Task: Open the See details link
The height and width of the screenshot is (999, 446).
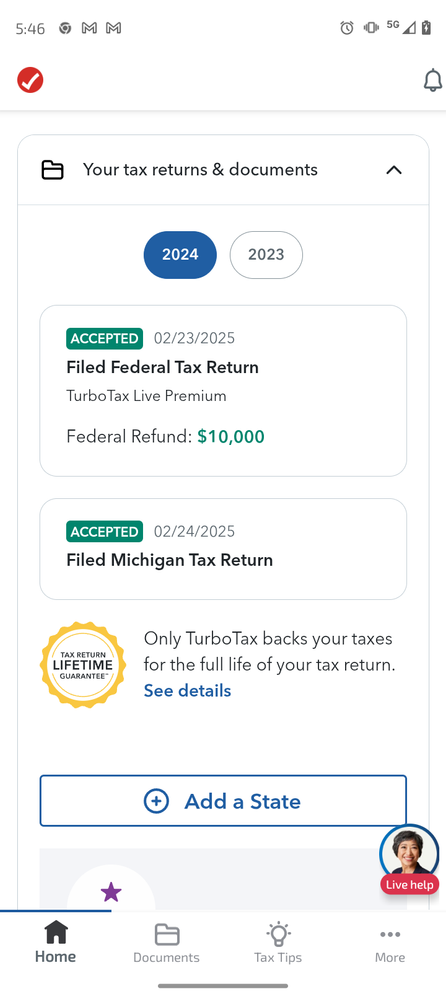Action: pos(187,691)
